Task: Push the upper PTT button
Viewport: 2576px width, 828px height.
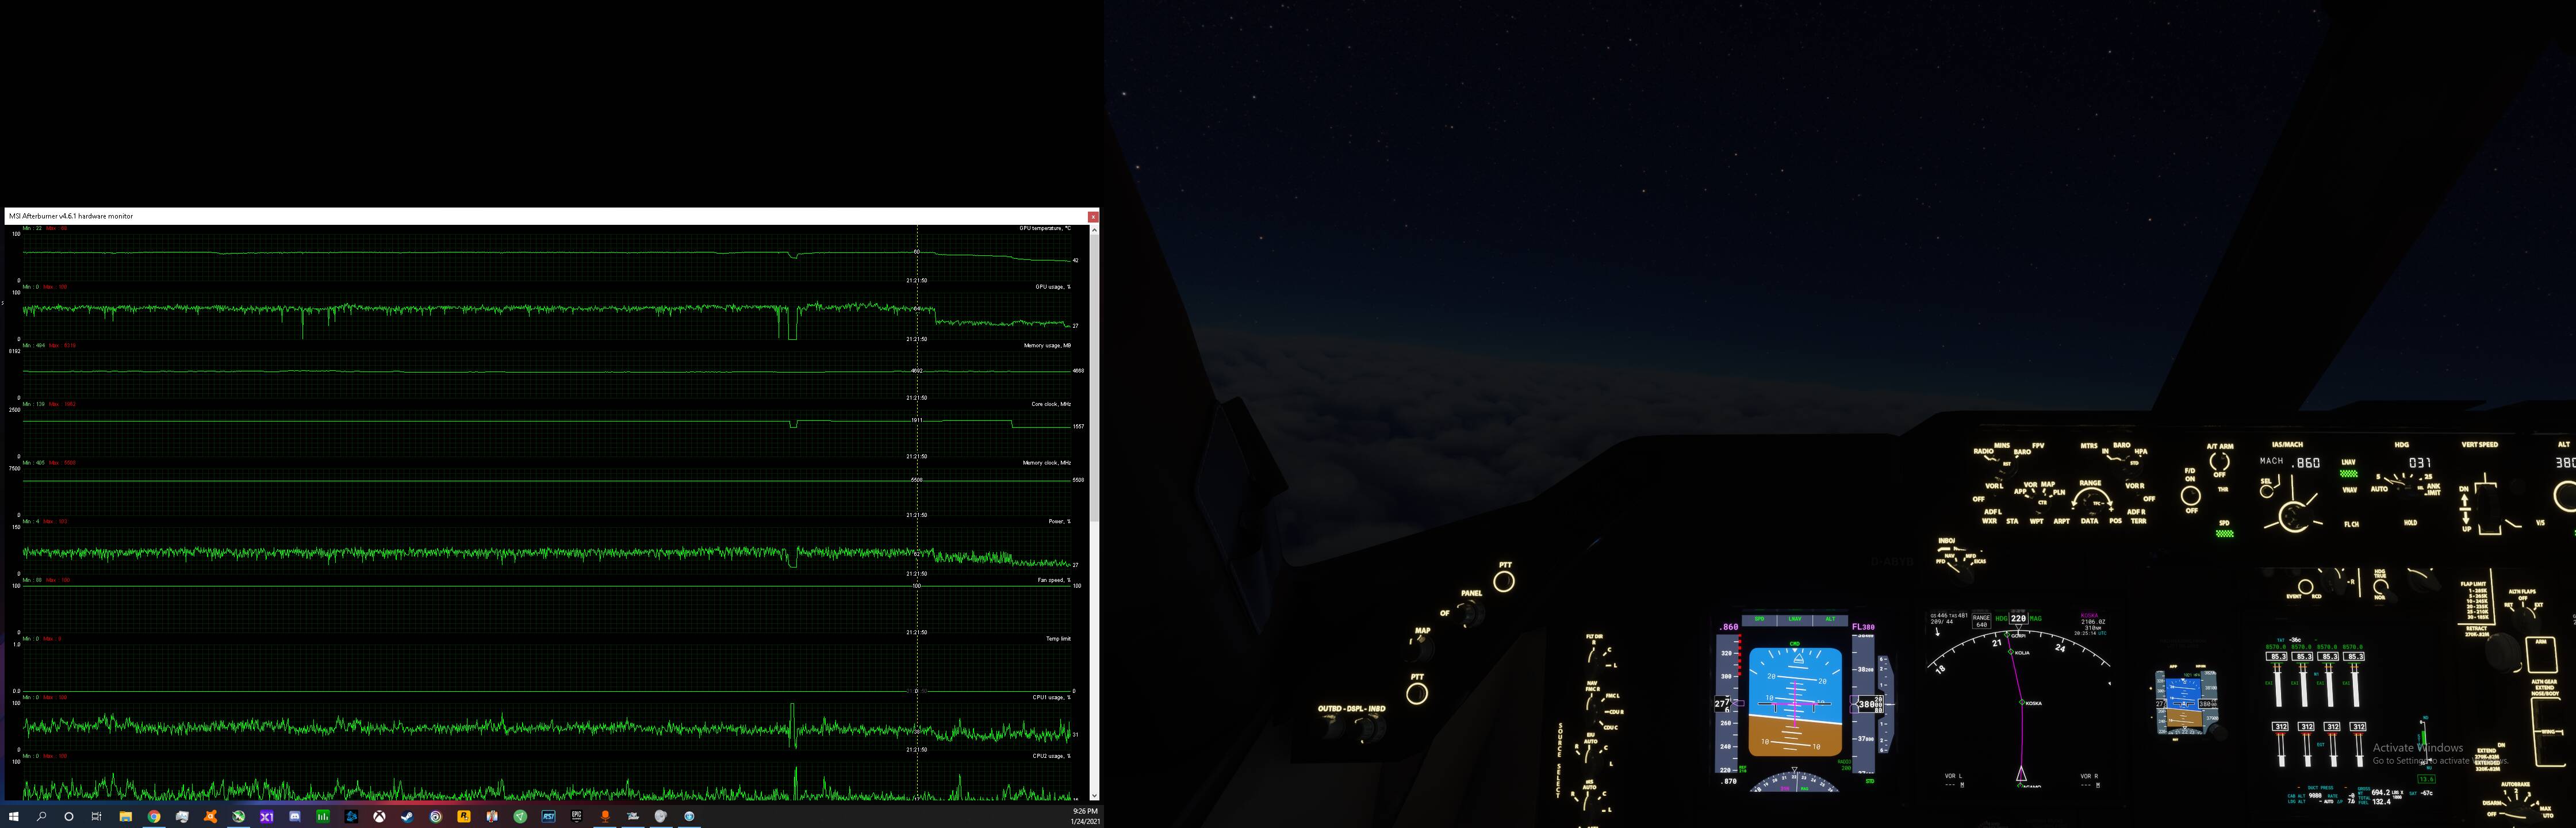Action: point(1504,582)
